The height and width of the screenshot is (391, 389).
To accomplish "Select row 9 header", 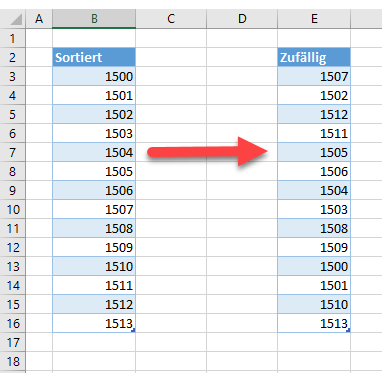I will point(13,190).
